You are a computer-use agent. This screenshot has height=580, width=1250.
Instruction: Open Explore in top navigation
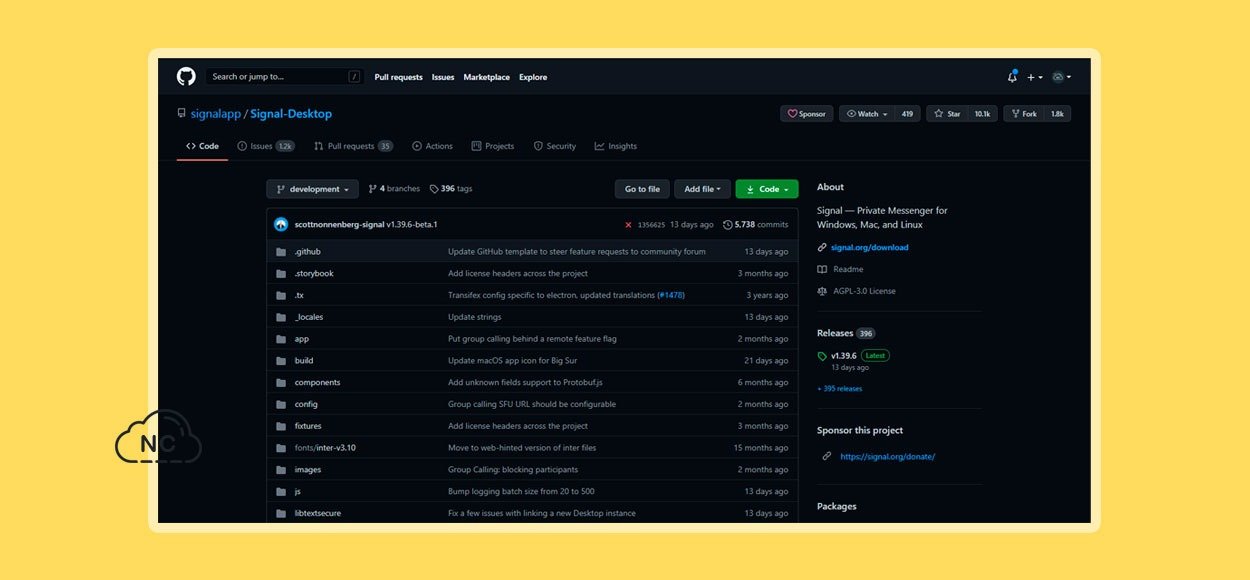coord(533,77)
